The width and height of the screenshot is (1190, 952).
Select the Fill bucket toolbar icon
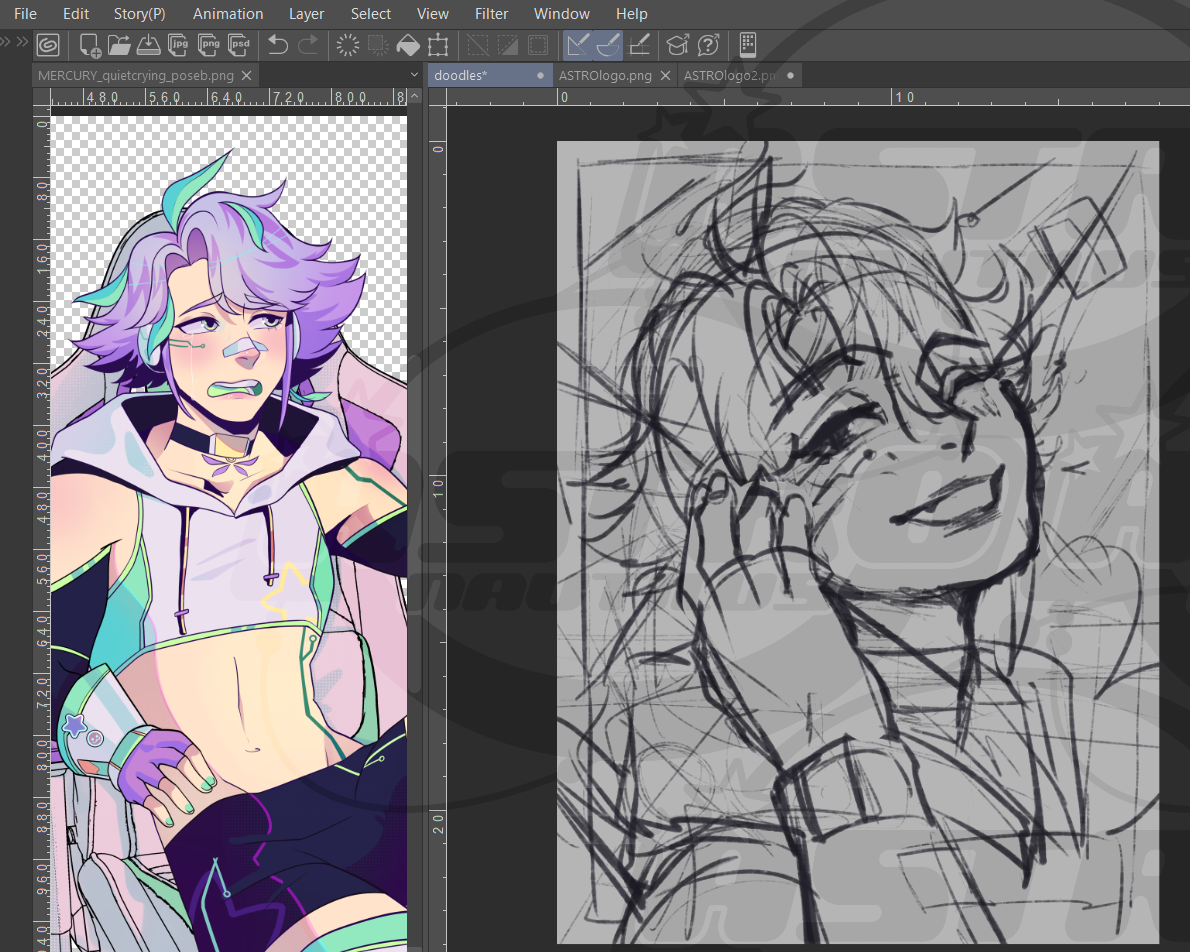click(408, 45)
